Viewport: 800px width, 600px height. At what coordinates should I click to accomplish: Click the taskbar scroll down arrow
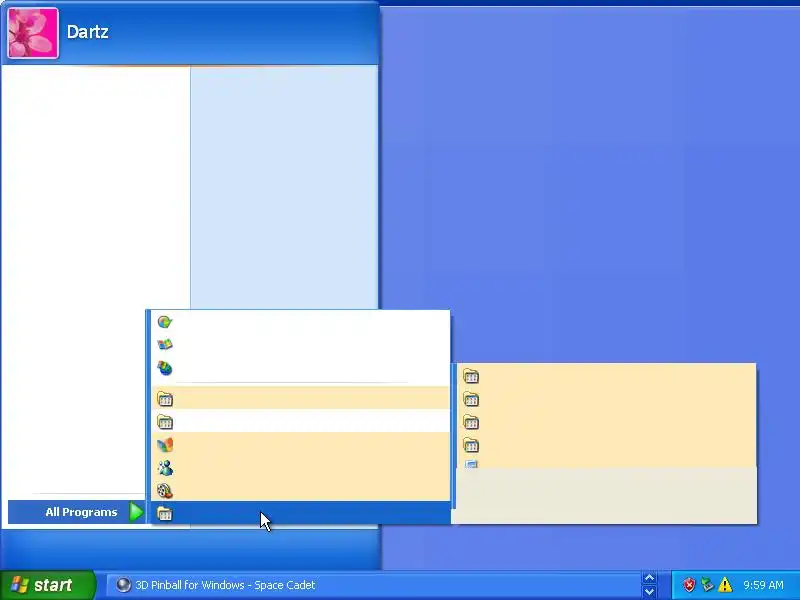649,592
